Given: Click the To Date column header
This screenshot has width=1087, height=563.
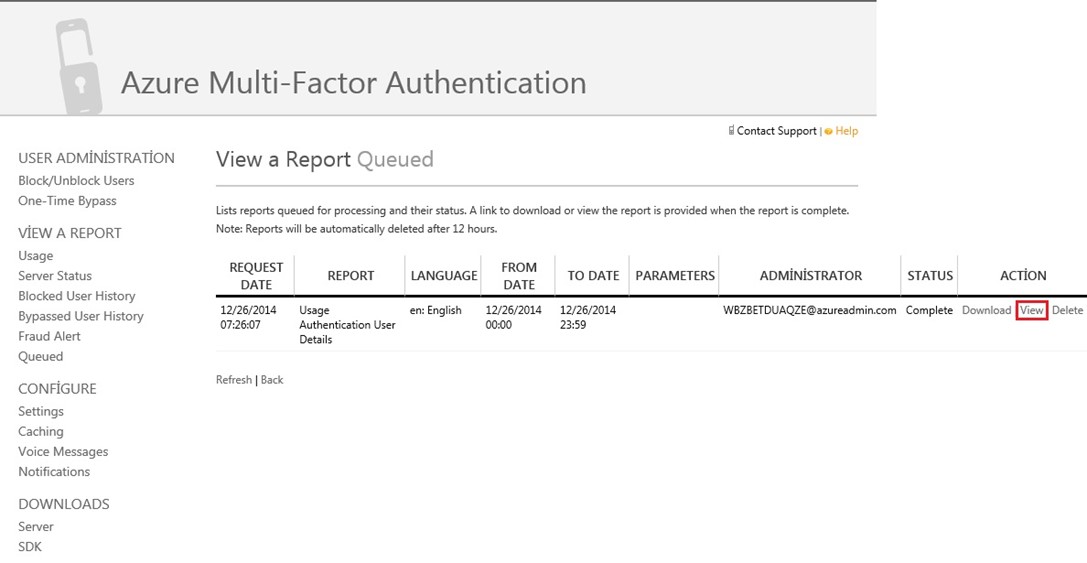Looking at the screenshot, I should pyautogui.click(x=593, y=275).
